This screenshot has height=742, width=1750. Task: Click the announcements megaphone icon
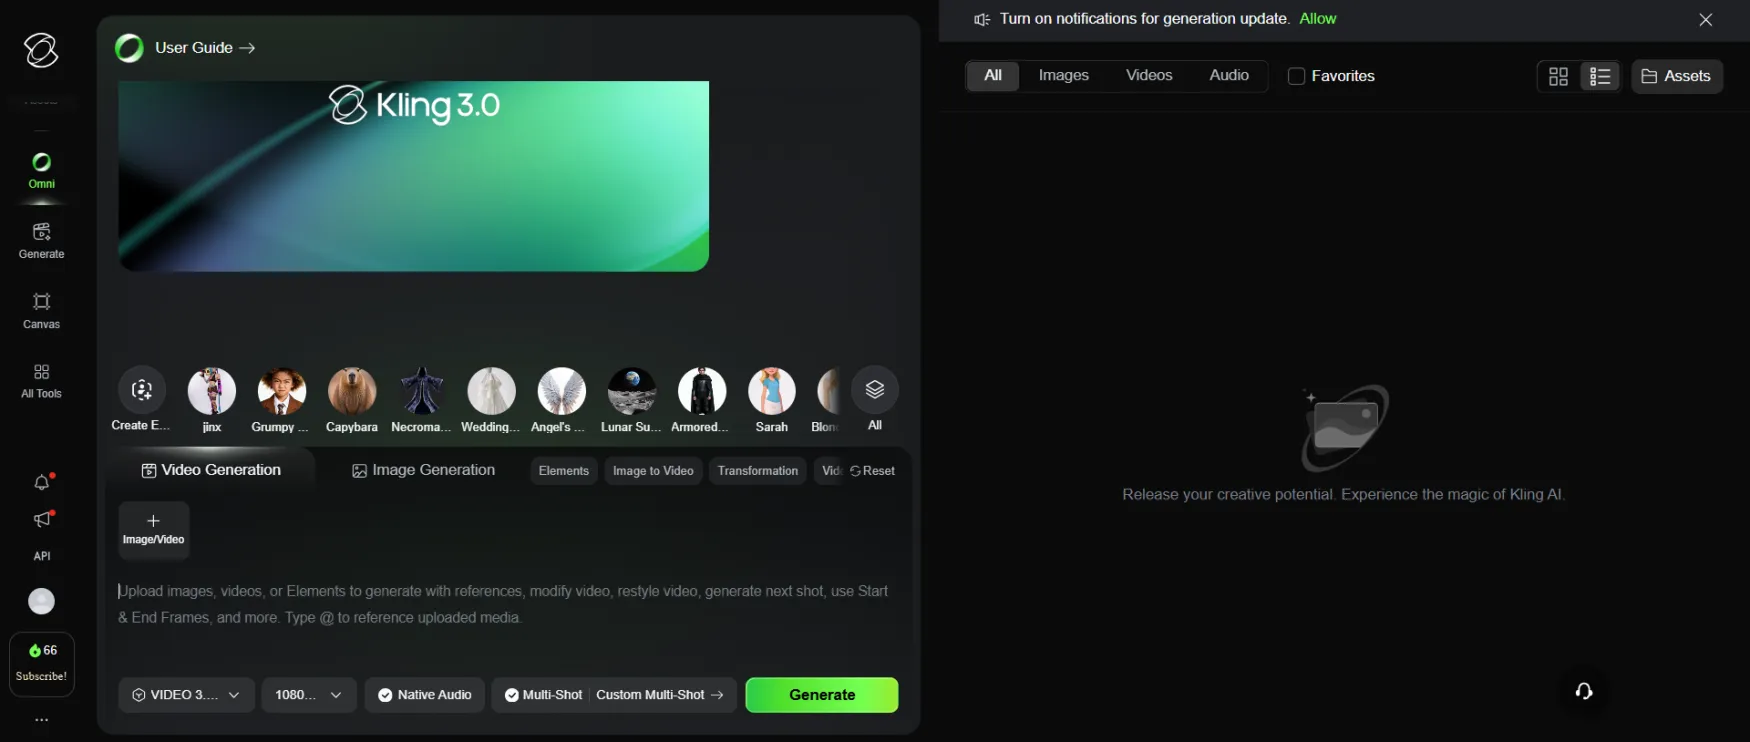tap(41, 520)
